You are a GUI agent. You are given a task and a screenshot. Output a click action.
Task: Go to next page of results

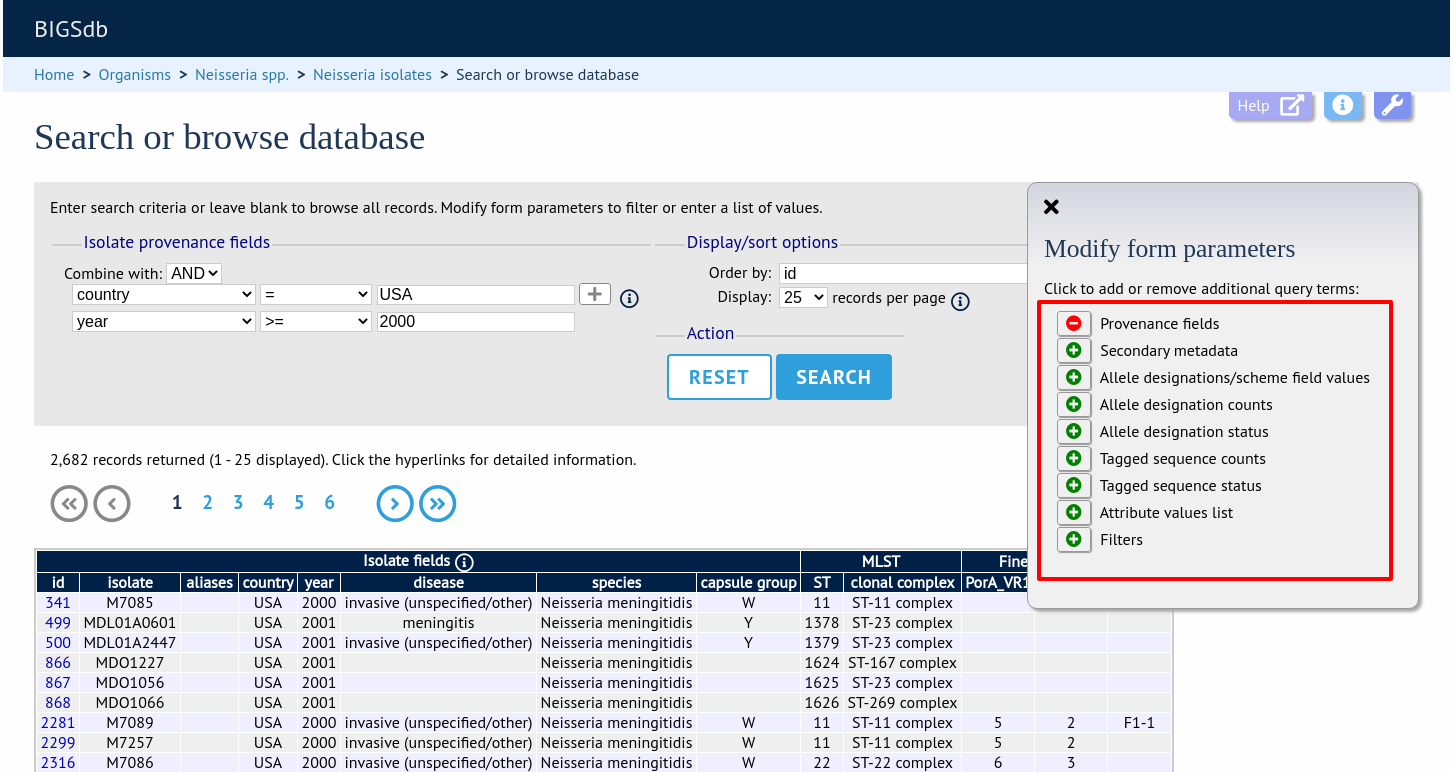coord(395,504)
